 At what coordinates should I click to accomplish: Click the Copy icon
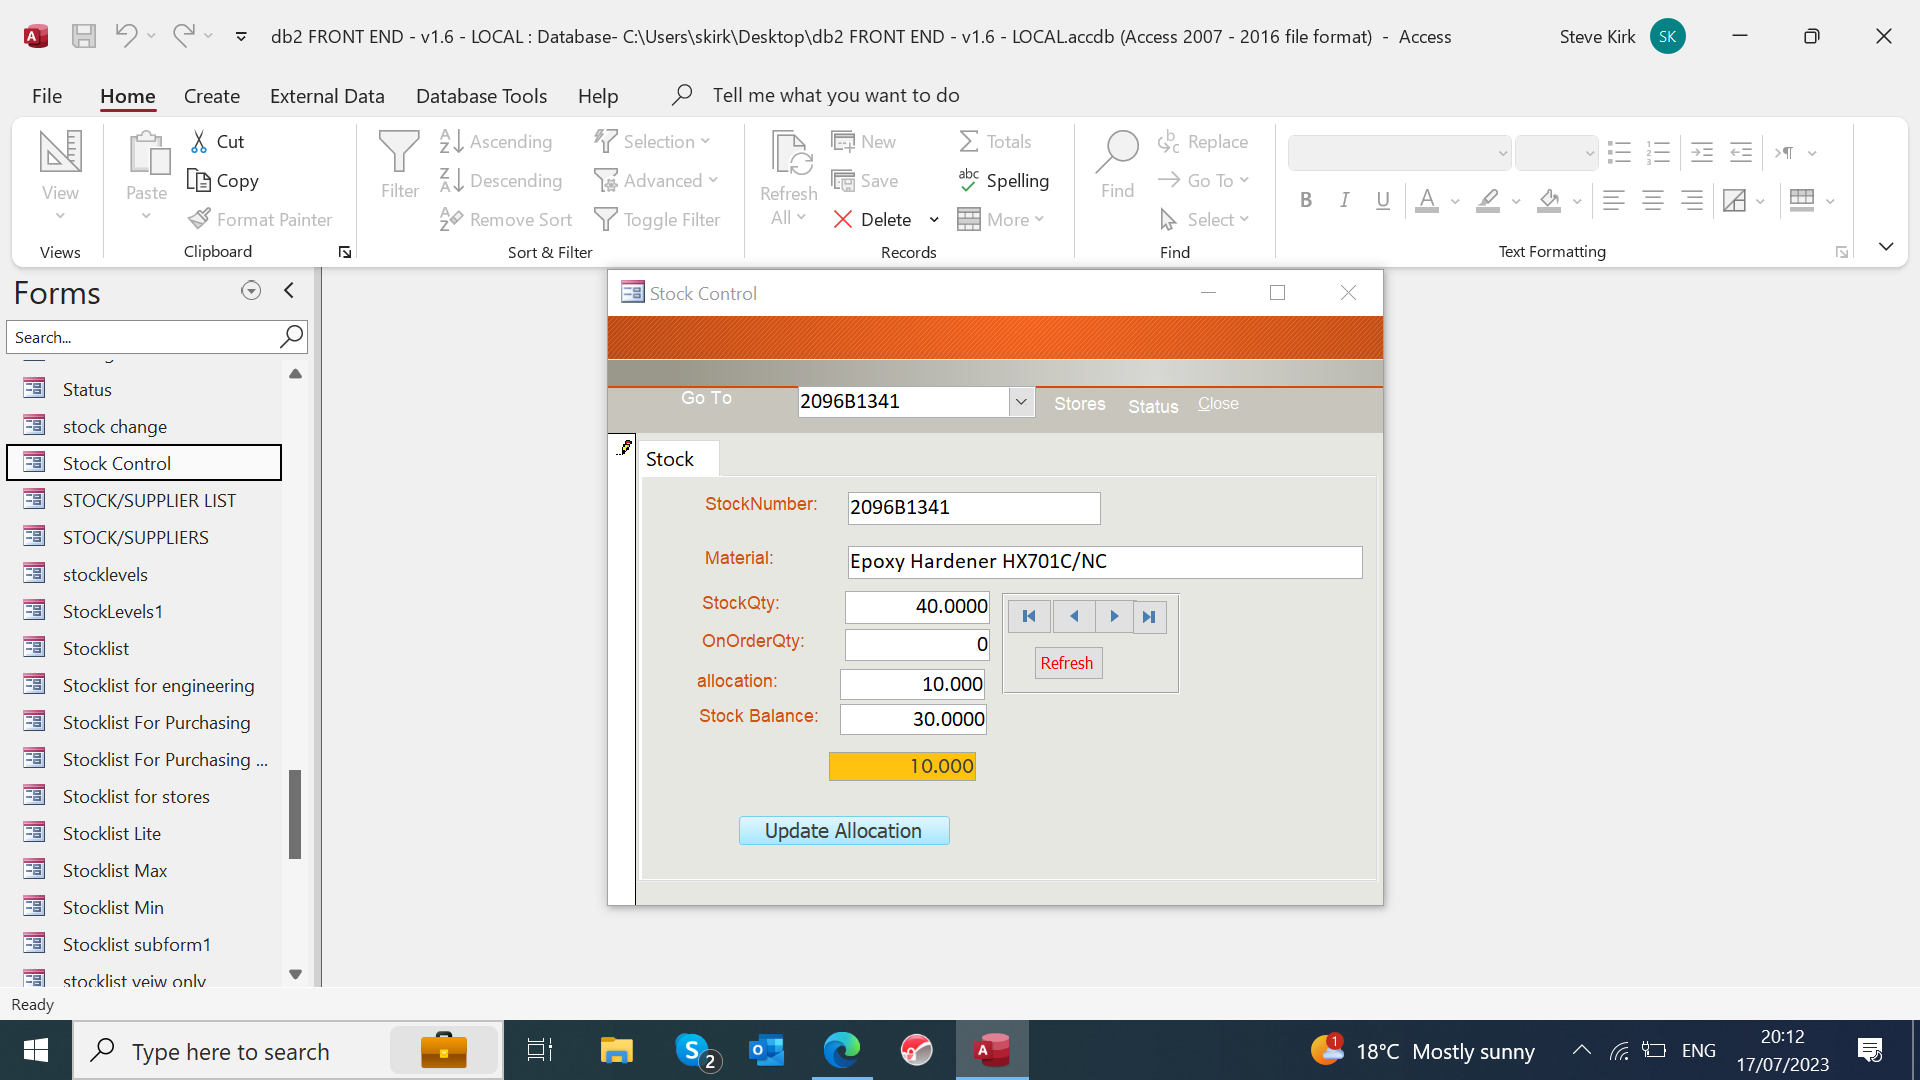tap(199, 180)
